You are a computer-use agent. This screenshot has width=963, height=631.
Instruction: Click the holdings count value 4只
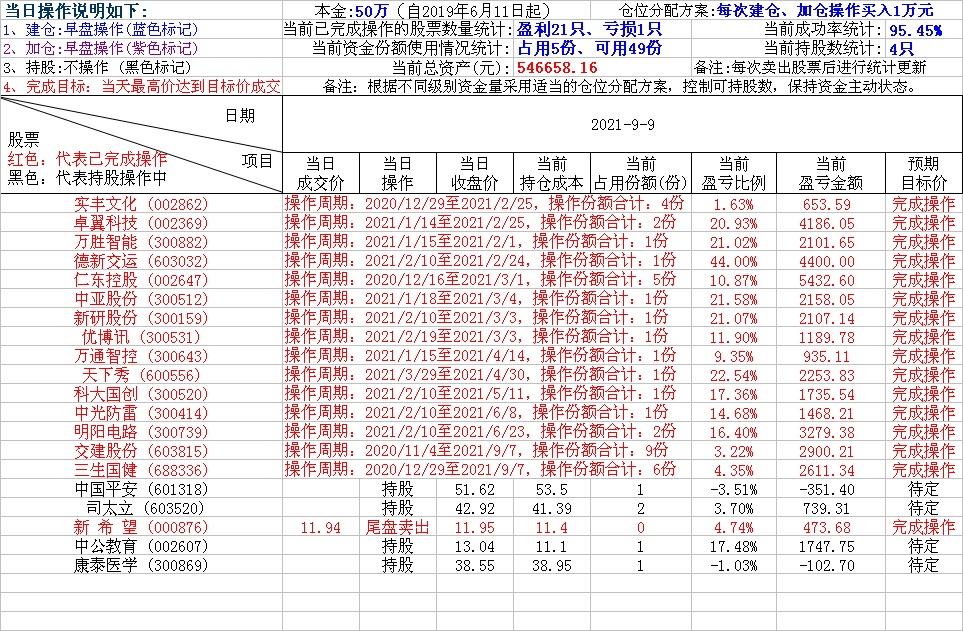[902, 49]
